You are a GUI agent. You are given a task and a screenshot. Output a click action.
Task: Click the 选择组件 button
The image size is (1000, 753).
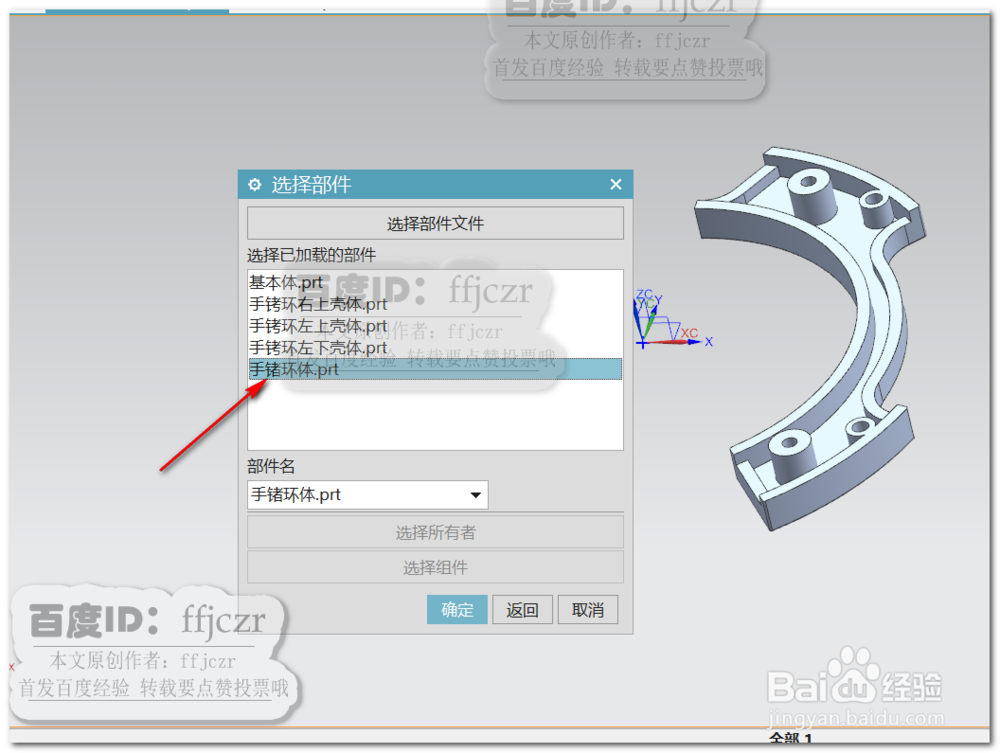[435, 567]
